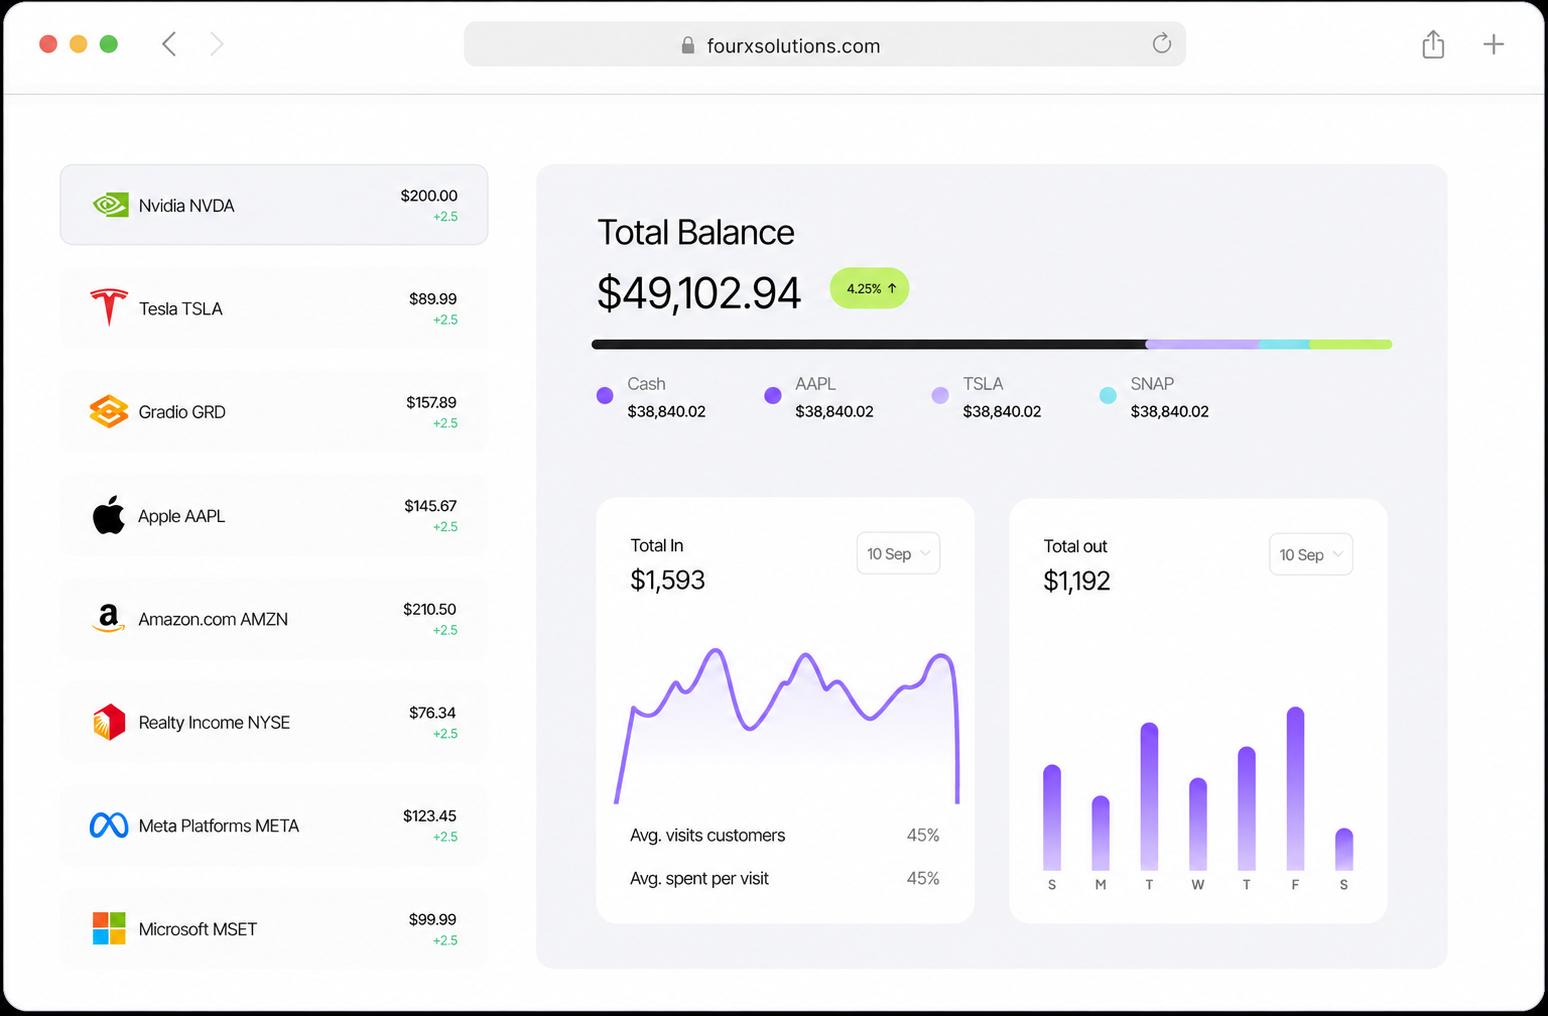Click the Nvidia logo icon
Screen dimensions: 1548x1016
[x=110, y=205]
